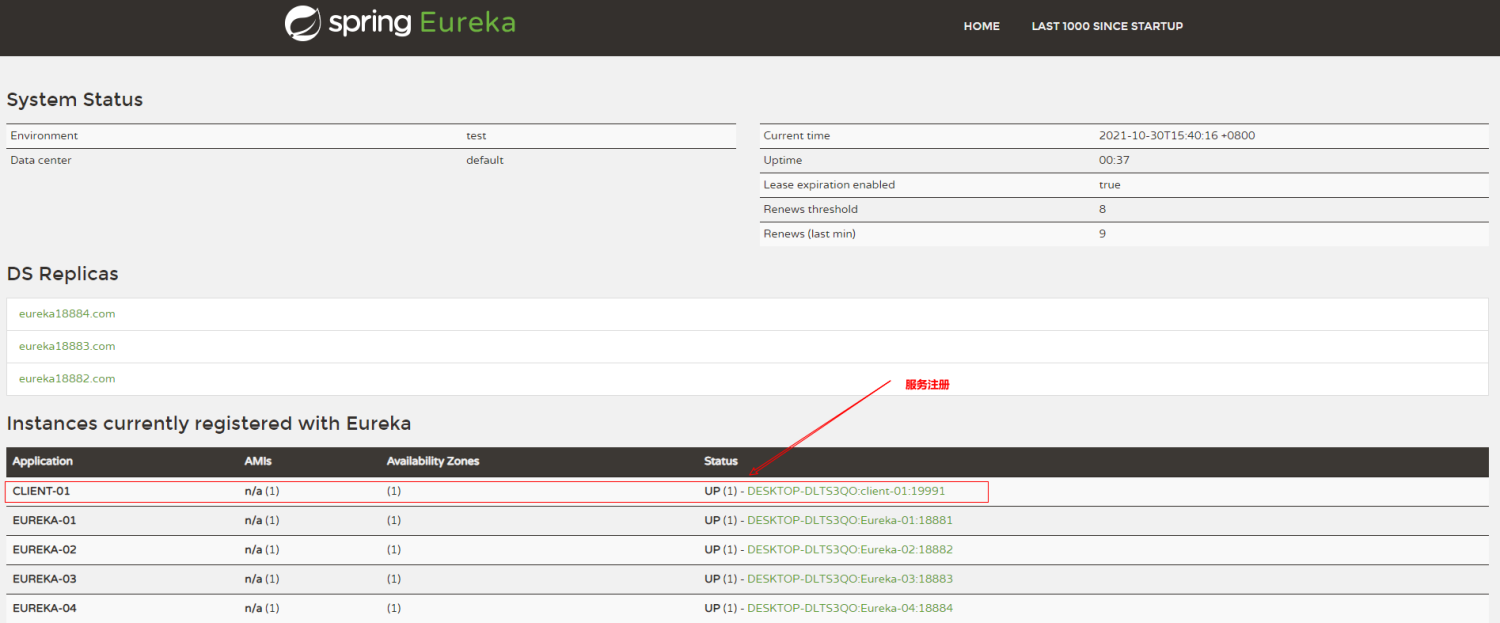This screenshot has width=1500, height=623.
Task: Click the Application column header
Action: 43,461
